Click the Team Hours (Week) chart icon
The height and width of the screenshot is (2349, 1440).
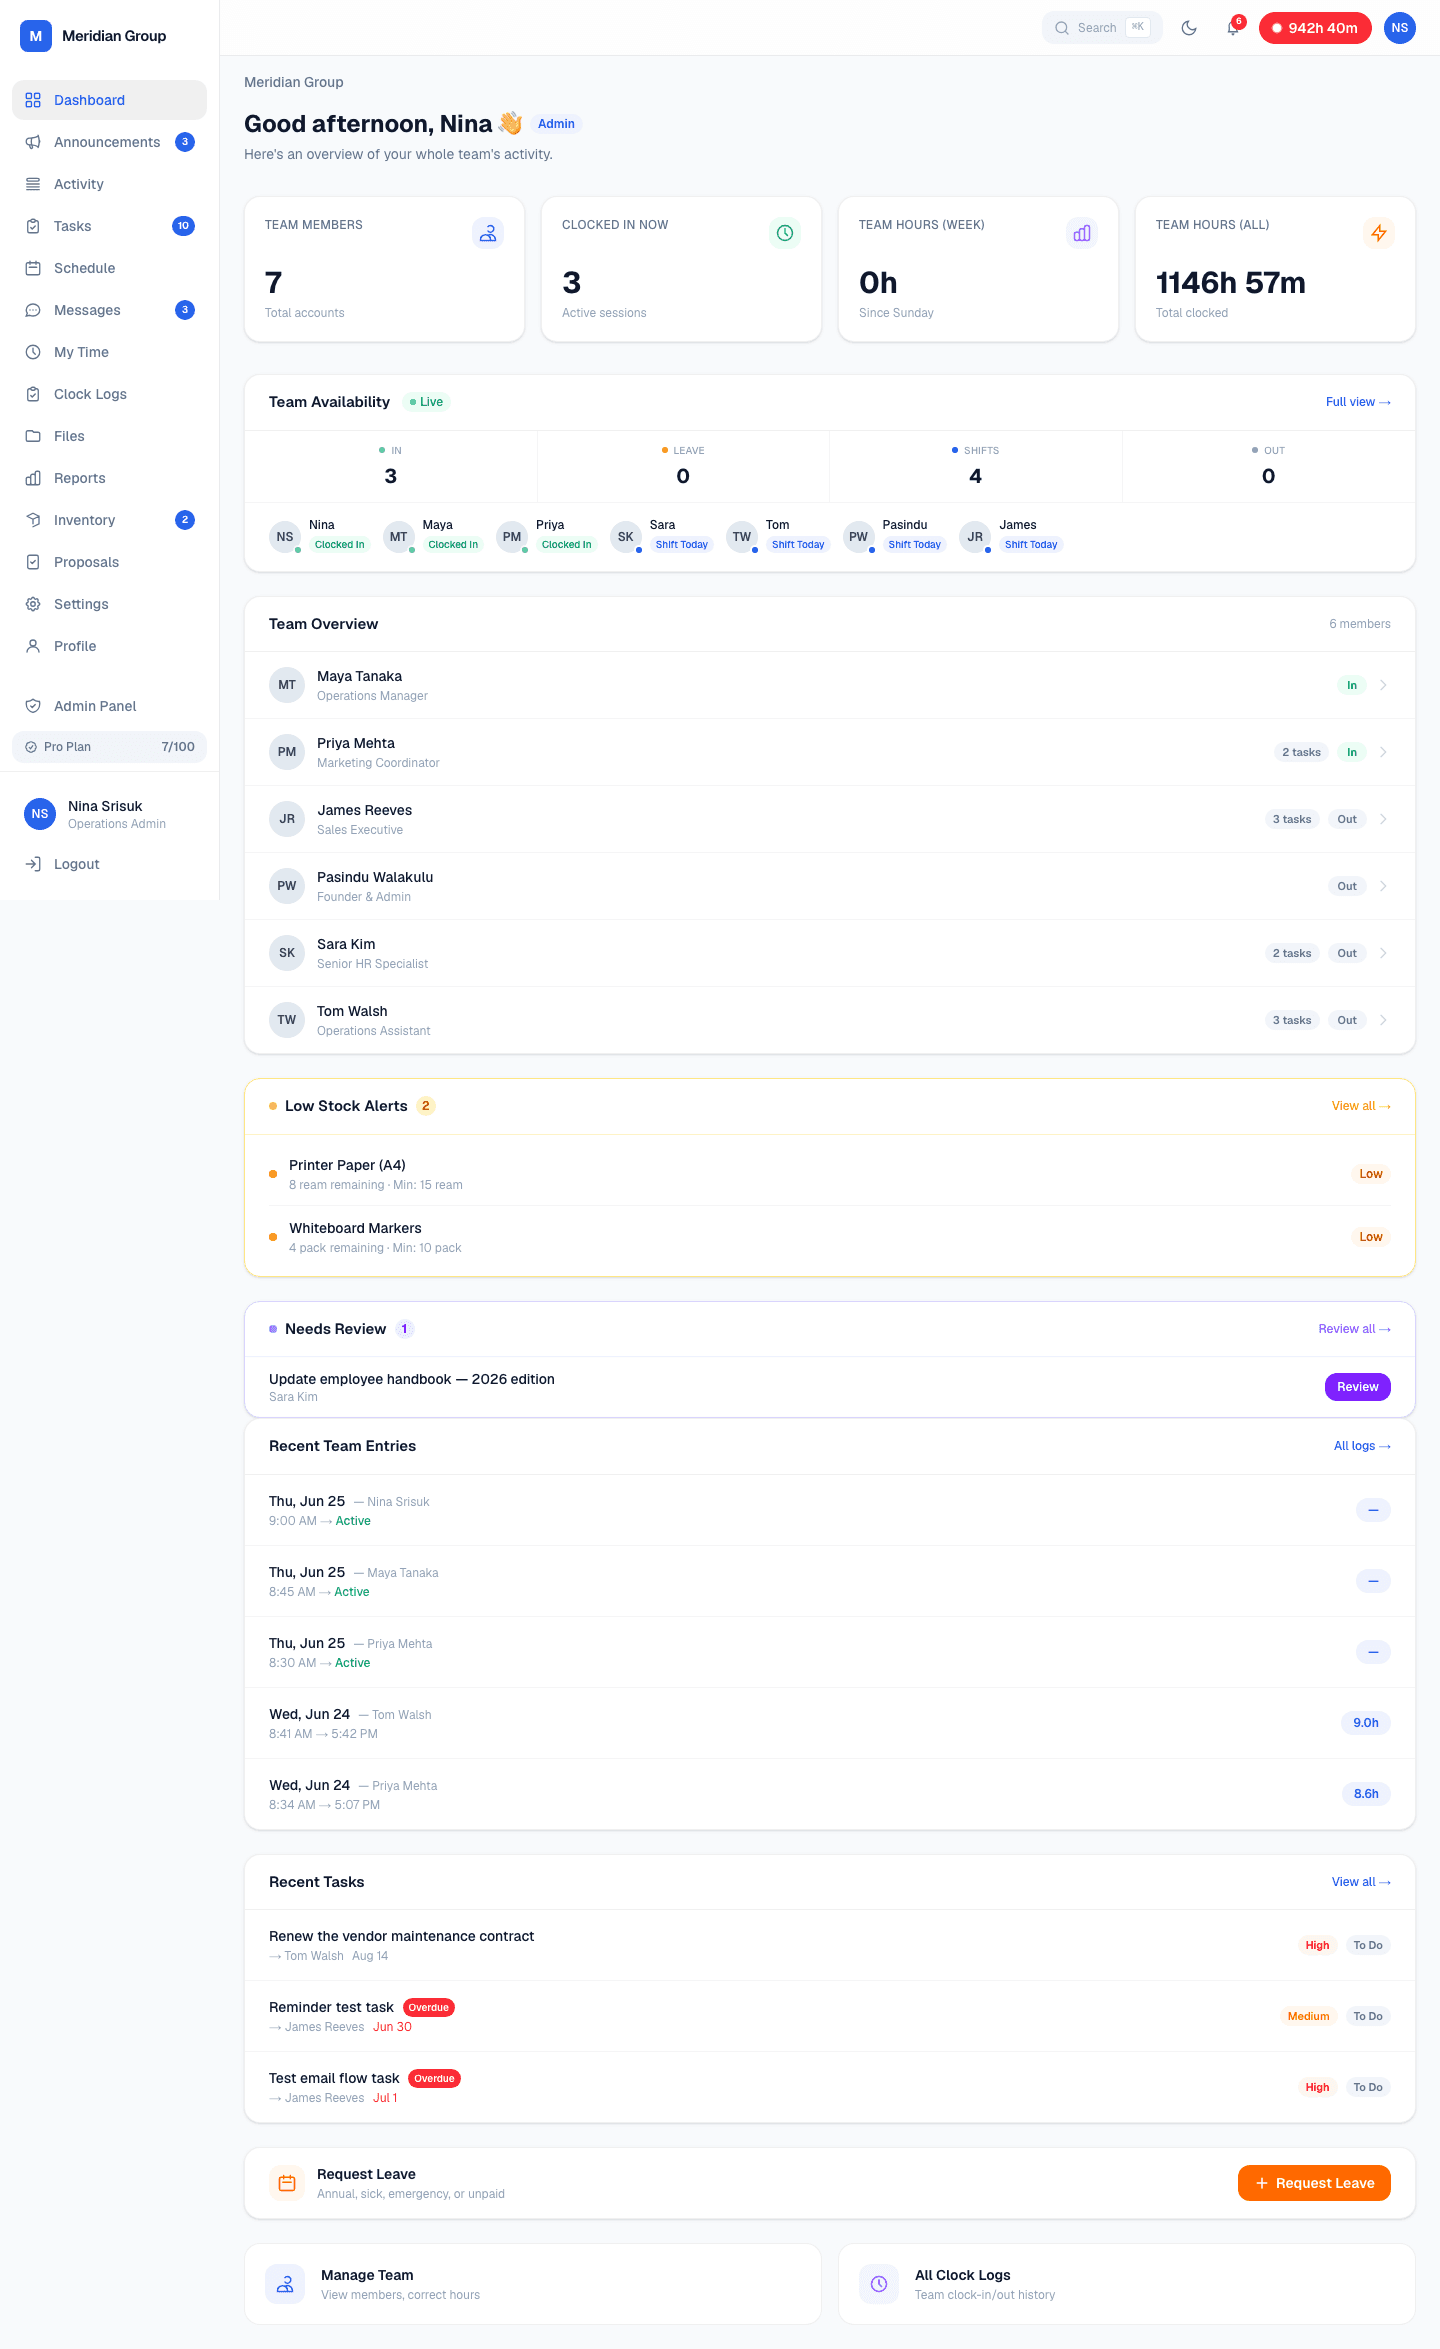click(1082, 233)
